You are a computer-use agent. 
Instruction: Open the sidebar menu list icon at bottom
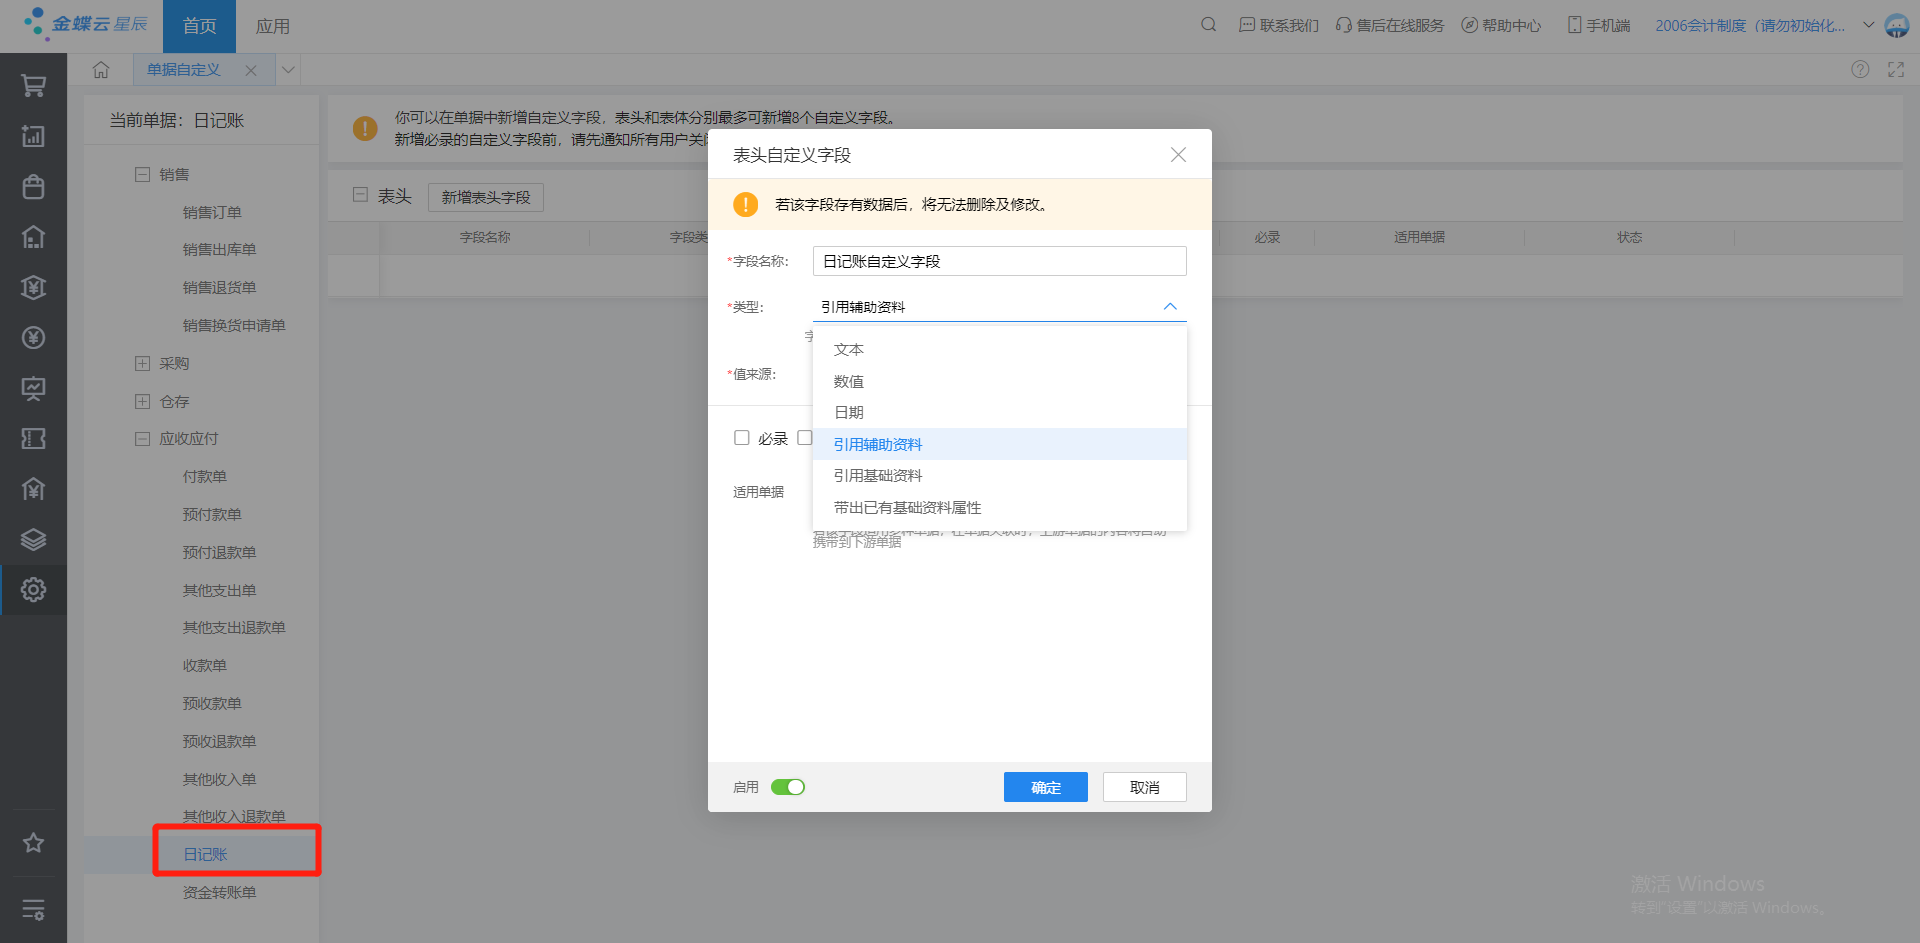[33, 910]
